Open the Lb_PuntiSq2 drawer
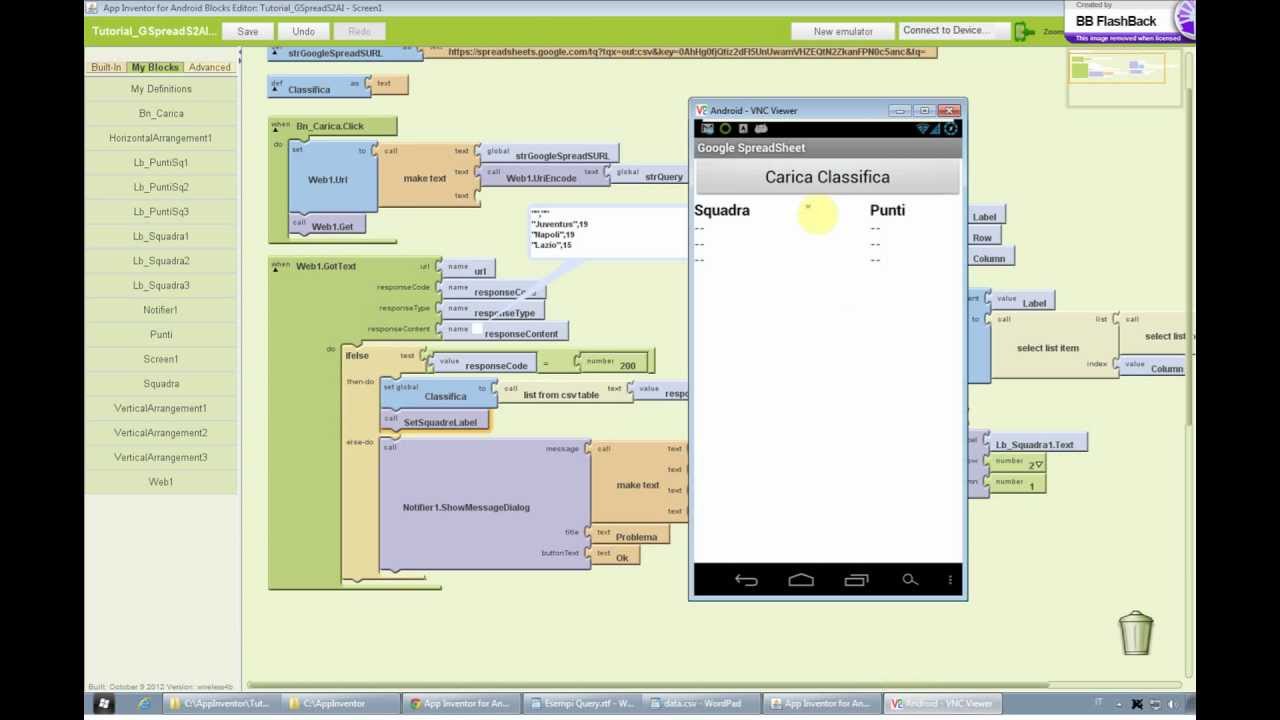1280x720 pixels. pos(161,187)
